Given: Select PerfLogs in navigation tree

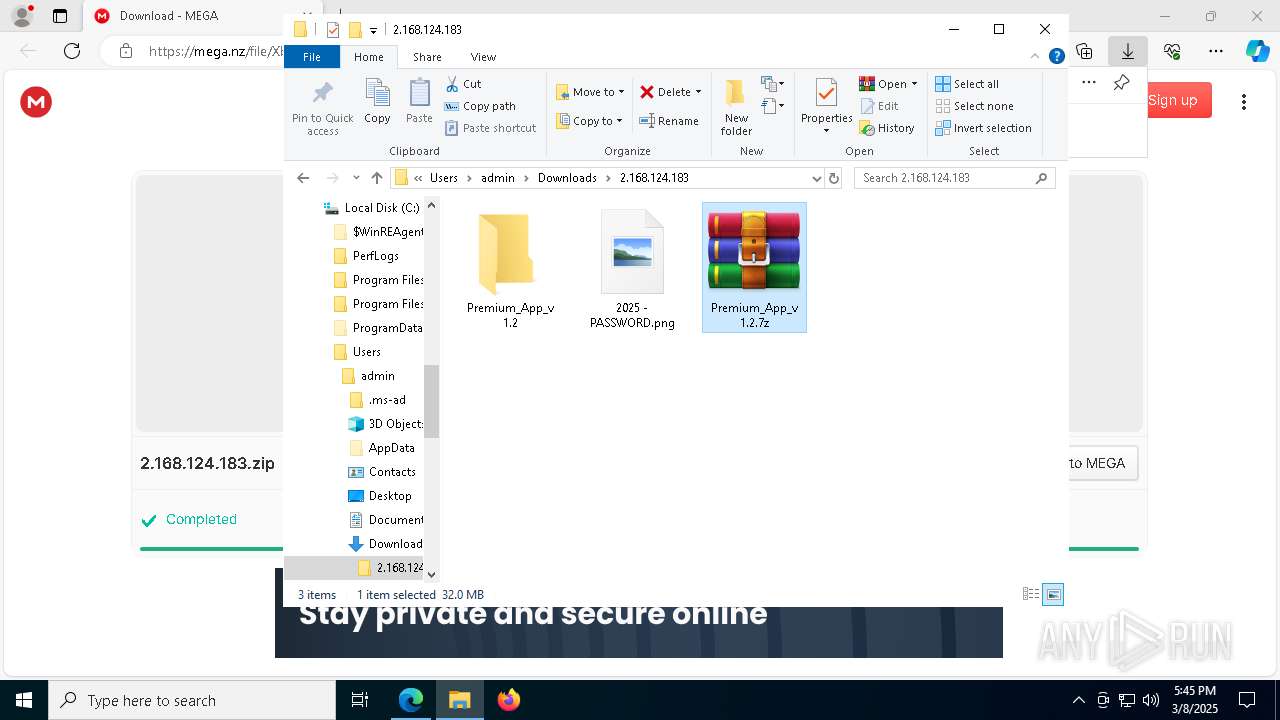Looking at the screenshot, I should click(x=375, y=256).
